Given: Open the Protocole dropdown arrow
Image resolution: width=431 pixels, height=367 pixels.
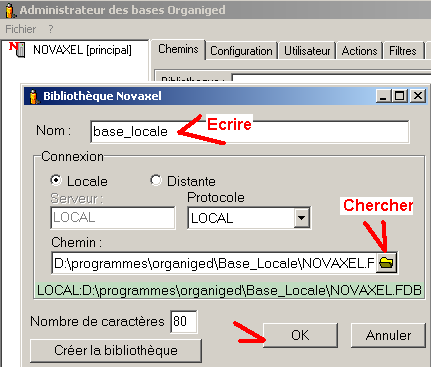Looking at the screenshot, I should (302, 218).
